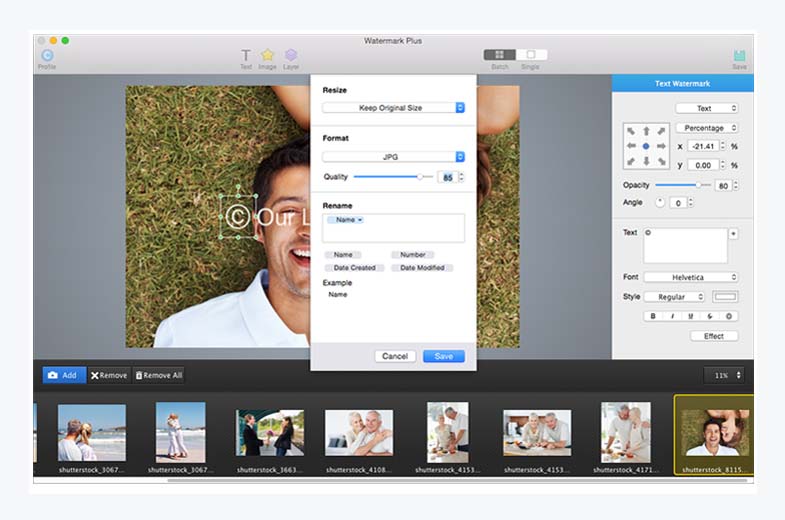This screenshot has height=520, width=785.
Task: Switch to Batch mode
Action: click(x=499, y=55)
